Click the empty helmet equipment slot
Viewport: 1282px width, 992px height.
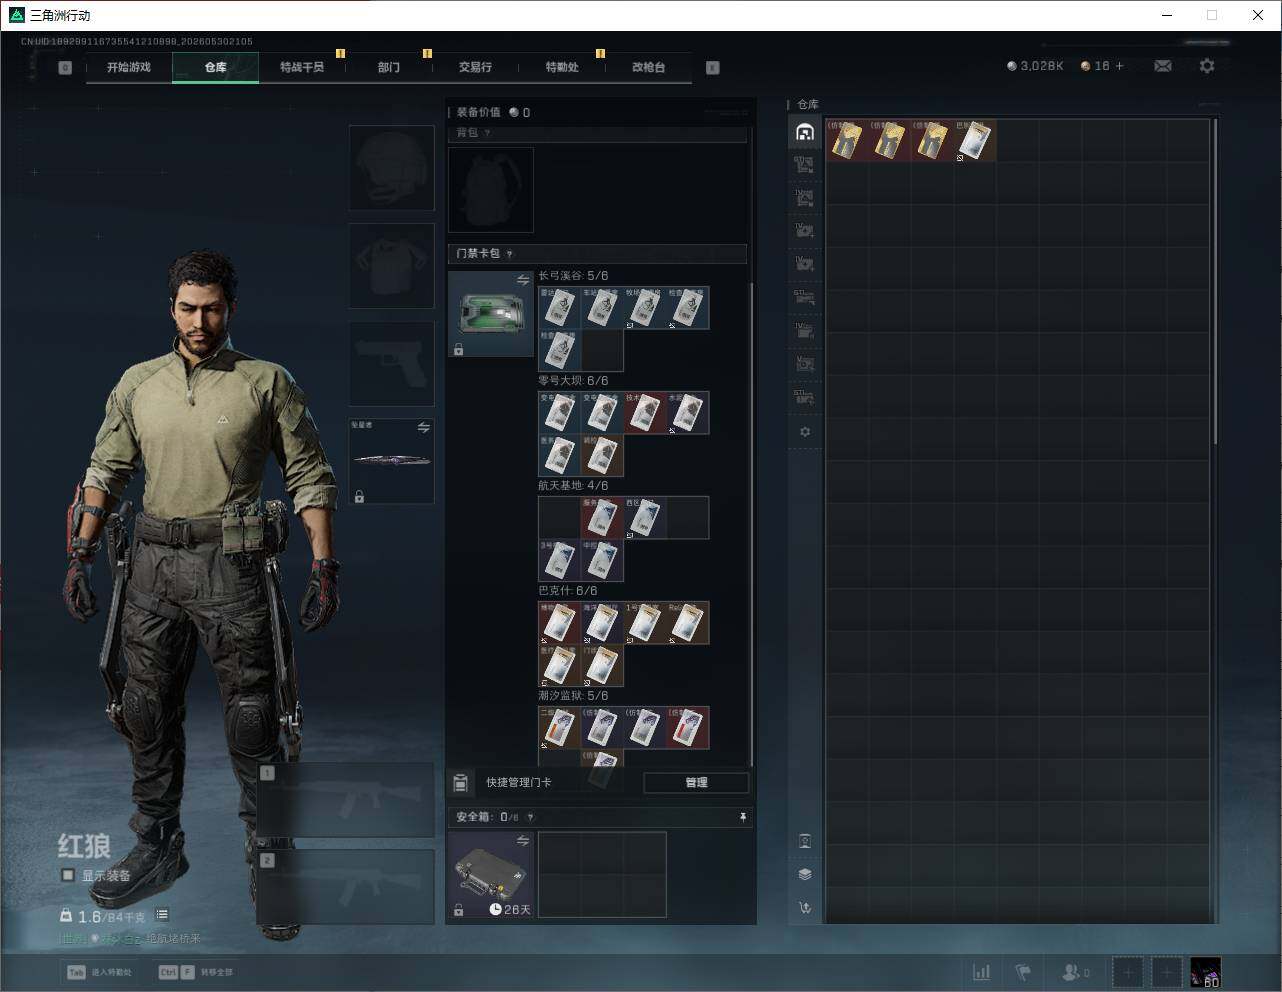coord(392,168)
